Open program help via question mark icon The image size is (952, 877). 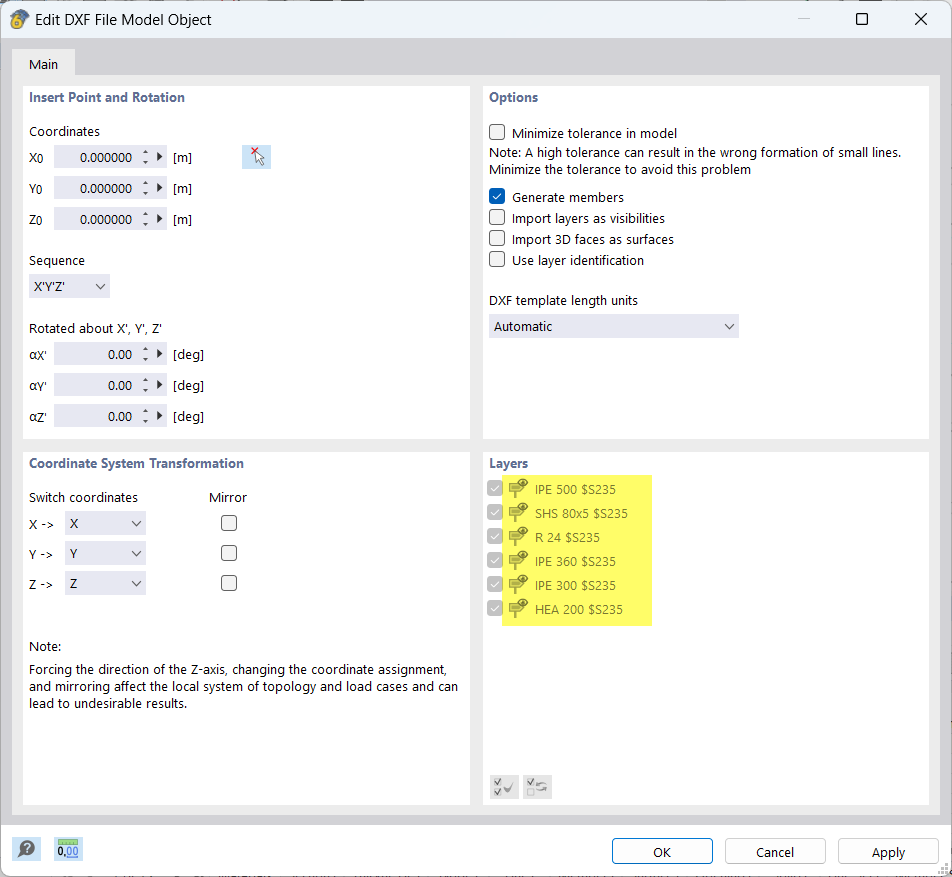coord(26,848)
